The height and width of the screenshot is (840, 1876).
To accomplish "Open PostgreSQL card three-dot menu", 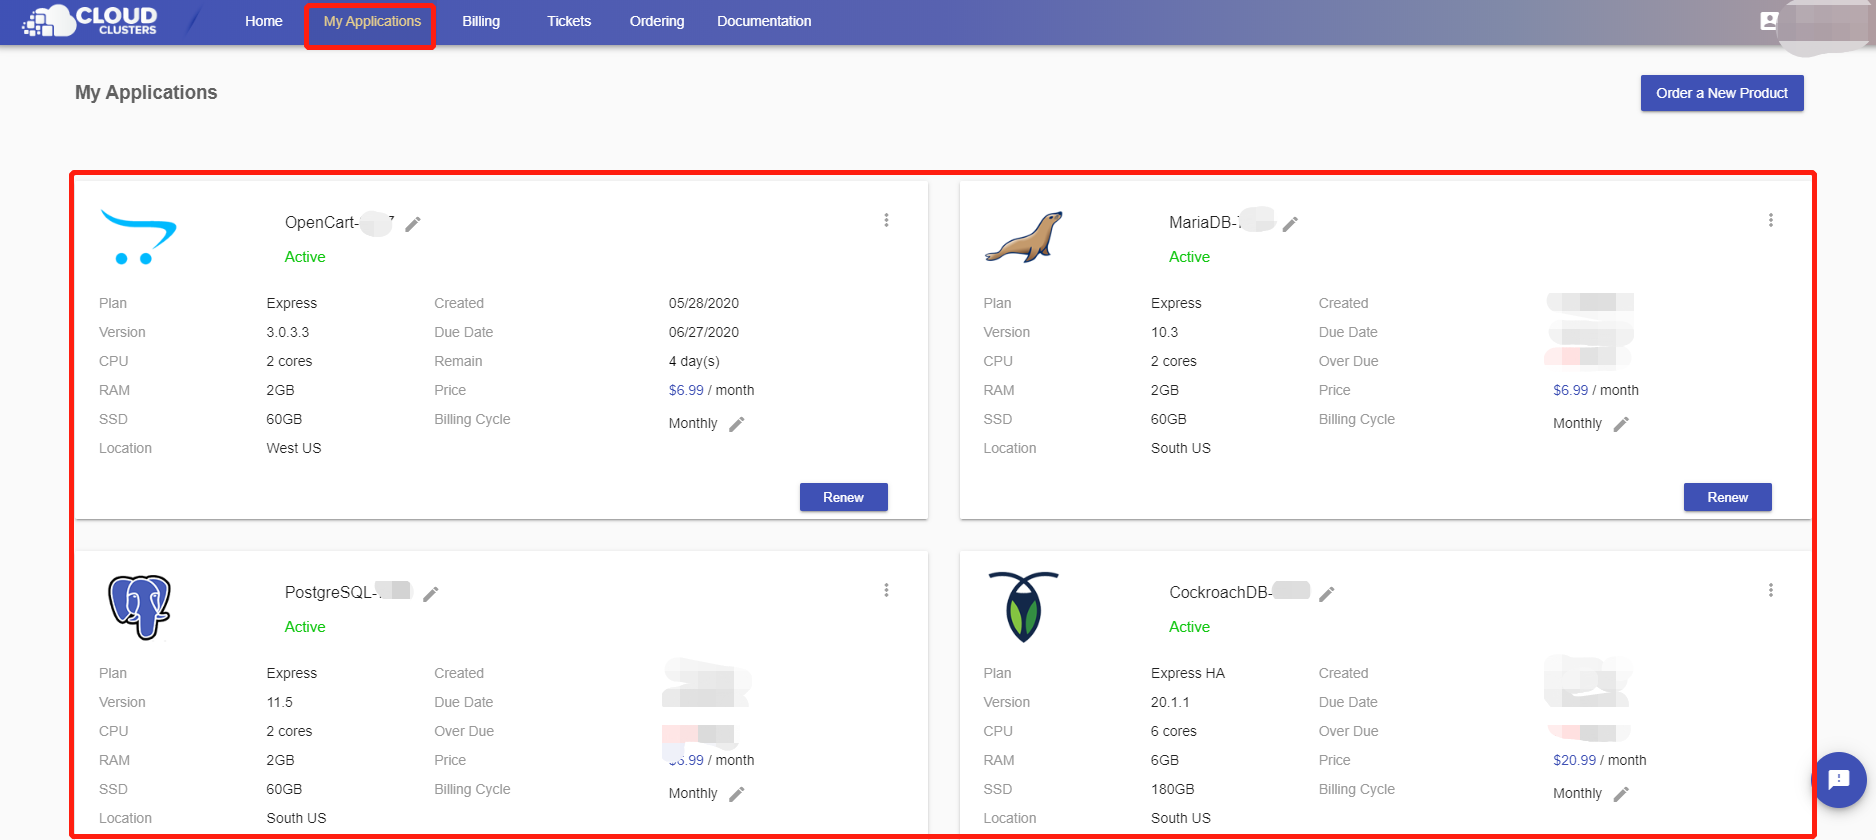I will point(886,590).
